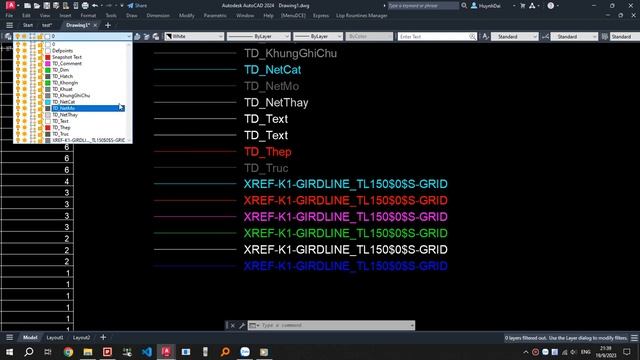Toggle freeze sun for TD_NetCat layer
The width and height of the screenshot is (640, 360).
coord(25,102)
